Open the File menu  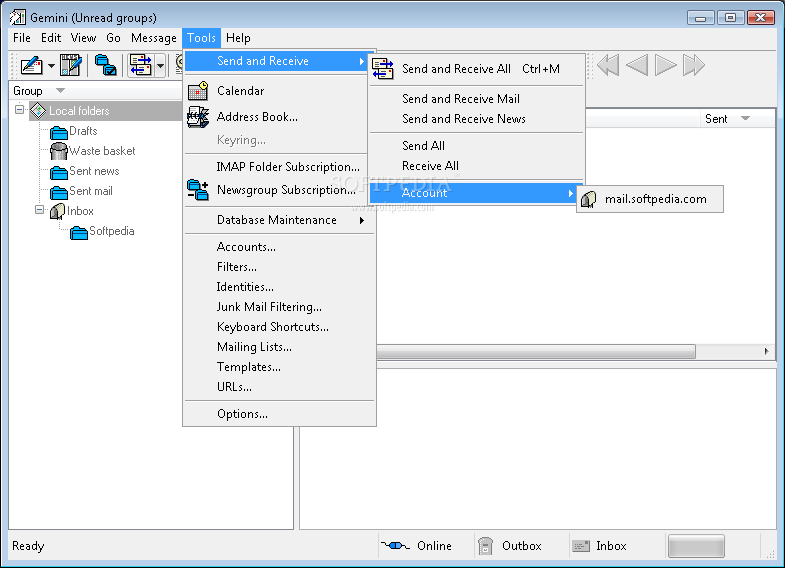22,38
